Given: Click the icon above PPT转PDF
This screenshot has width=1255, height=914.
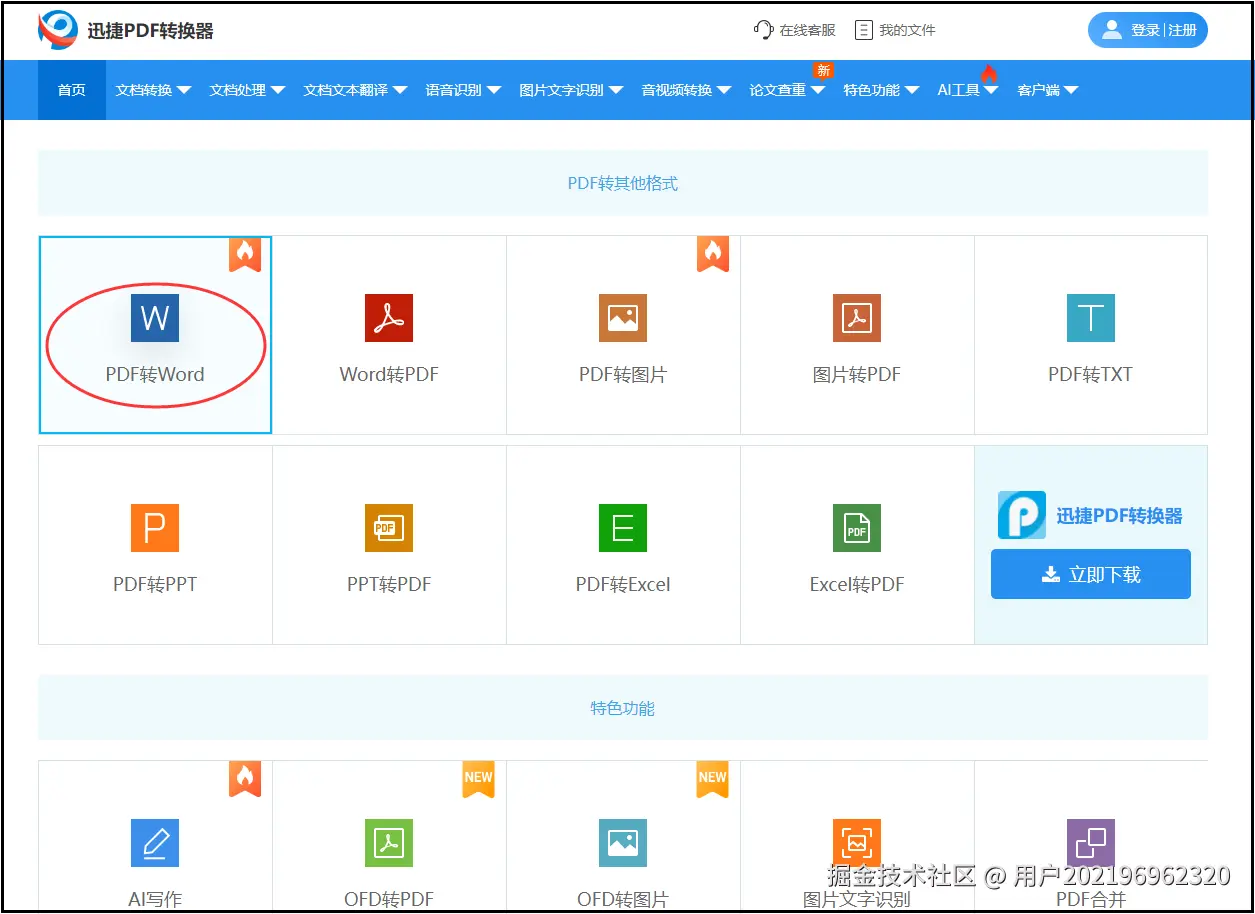Looking at the screenshot, I should coord(389,528).
